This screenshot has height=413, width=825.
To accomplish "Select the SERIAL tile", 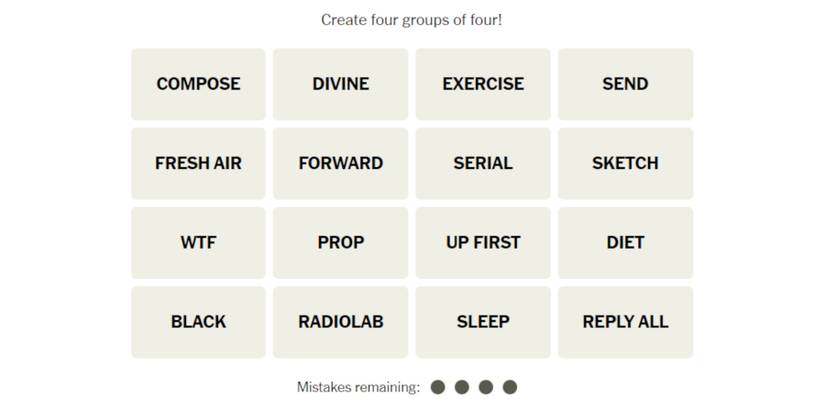I will [x=483, y=163].
